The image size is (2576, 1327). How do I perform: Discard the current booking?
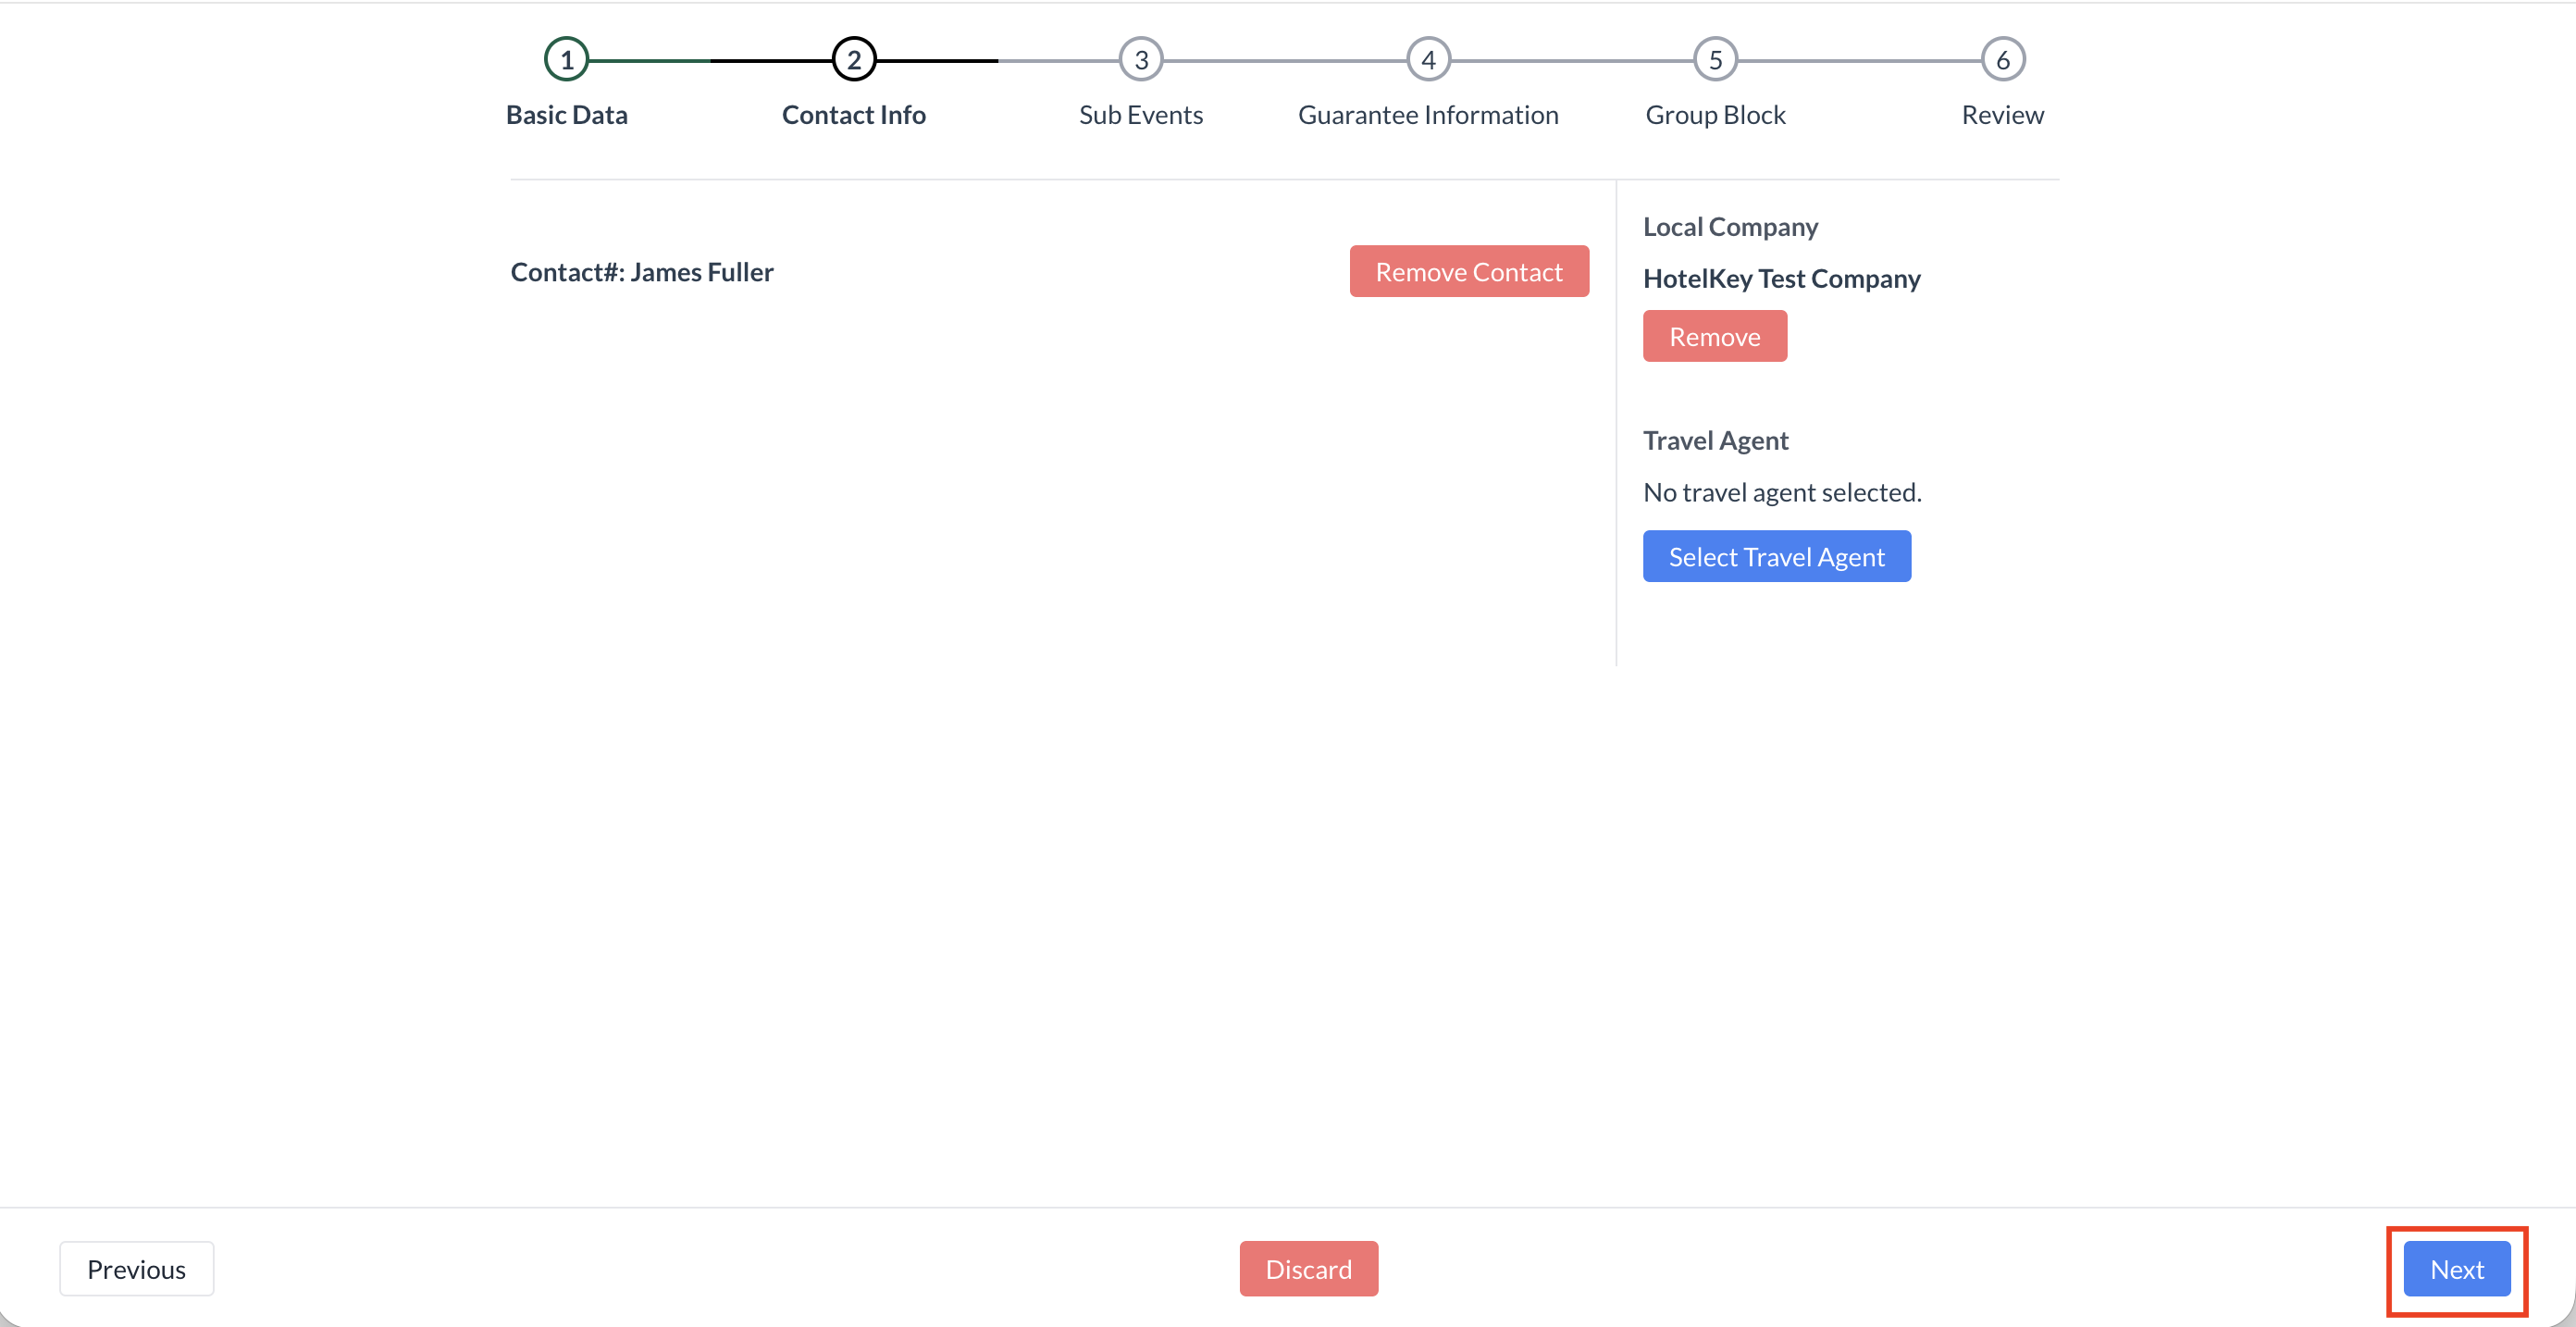point(1308,1269)
